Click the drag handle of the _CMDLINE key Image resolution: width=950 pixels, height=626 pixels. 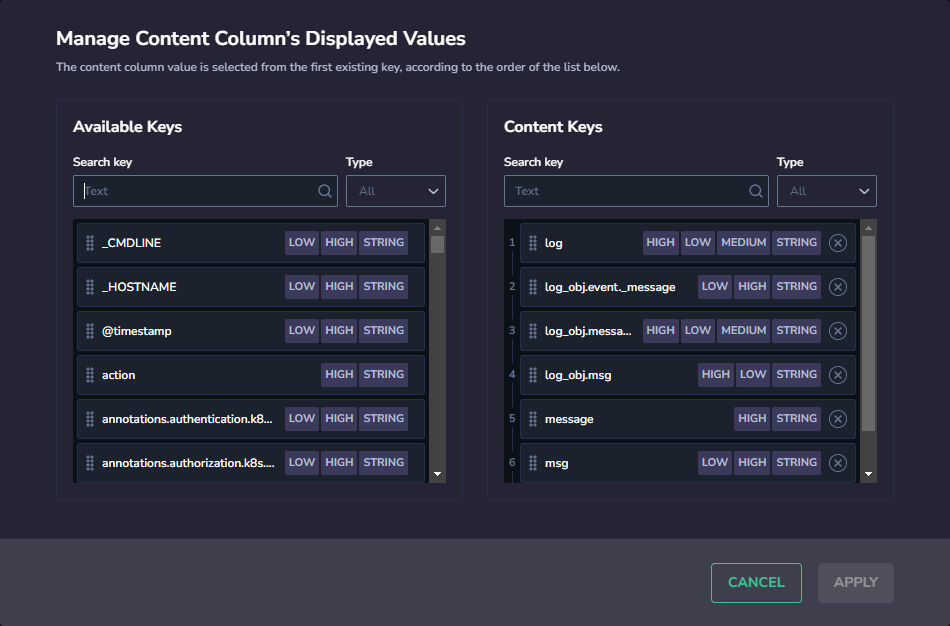pyautogui.click(x=90, y=243)
